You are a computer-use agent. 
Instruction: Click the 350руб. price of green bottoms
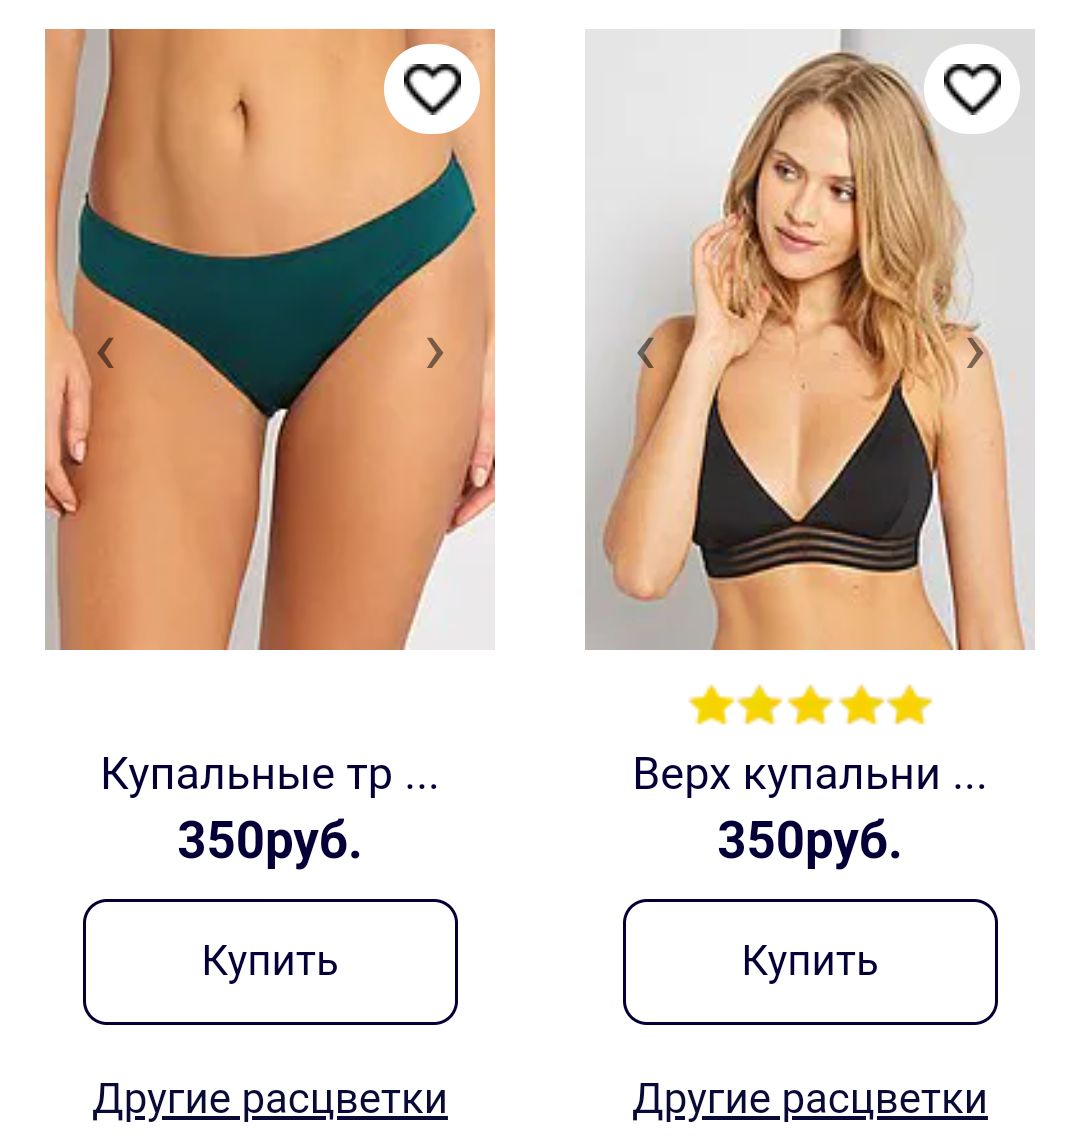(270, 841)
